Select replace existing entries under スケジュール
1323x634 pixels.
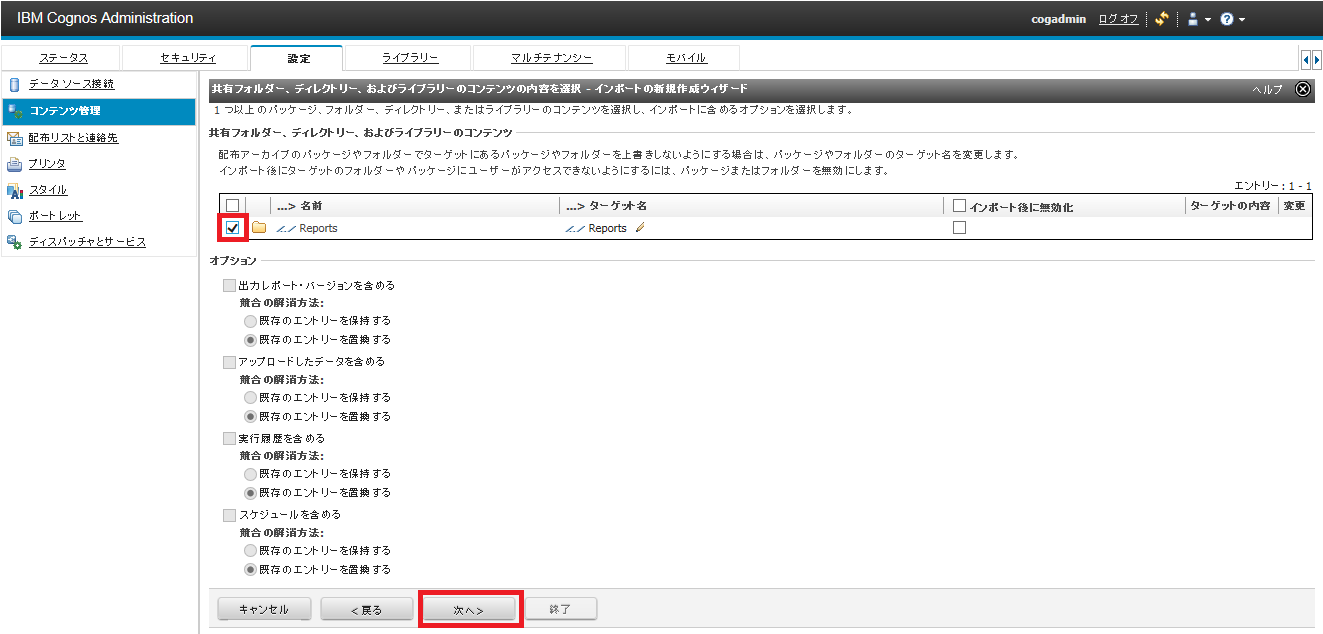tap(251, 569)
